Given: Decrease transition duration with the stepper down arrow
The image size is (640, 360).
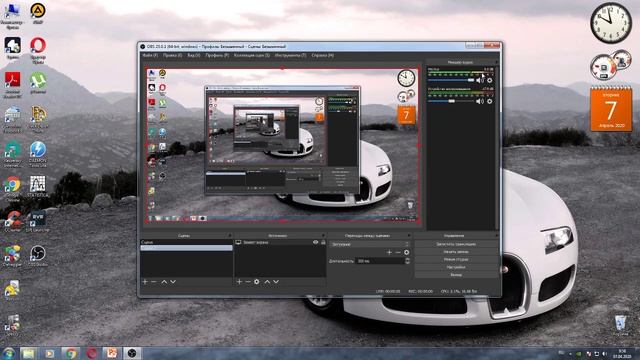Looking at the screenshot, I should tap(407, 262).
